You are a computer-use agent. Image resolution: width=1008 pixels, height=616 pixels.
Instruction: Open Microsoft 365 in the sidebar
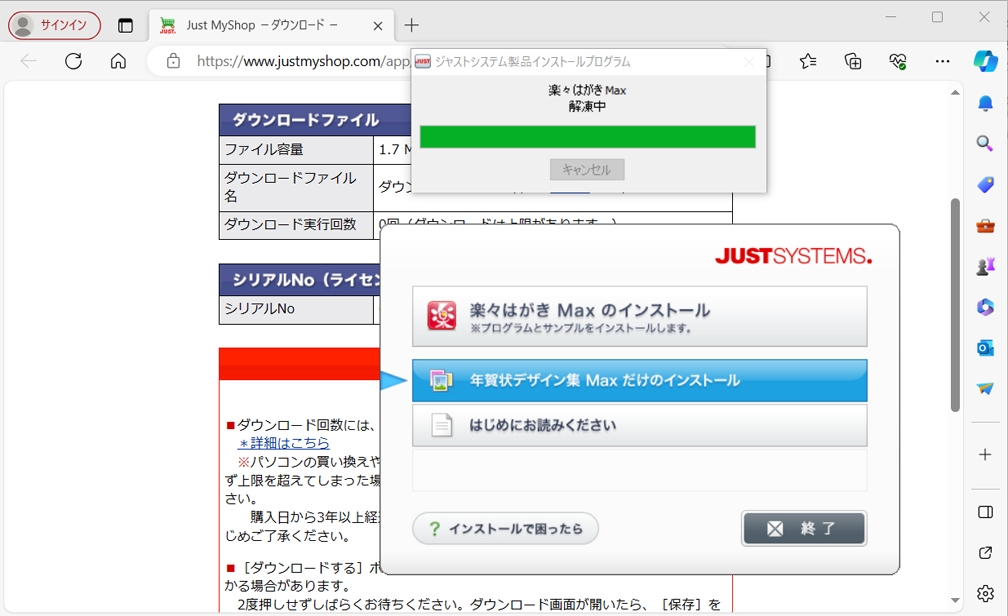pyautogui.click(x=986, y=307)
